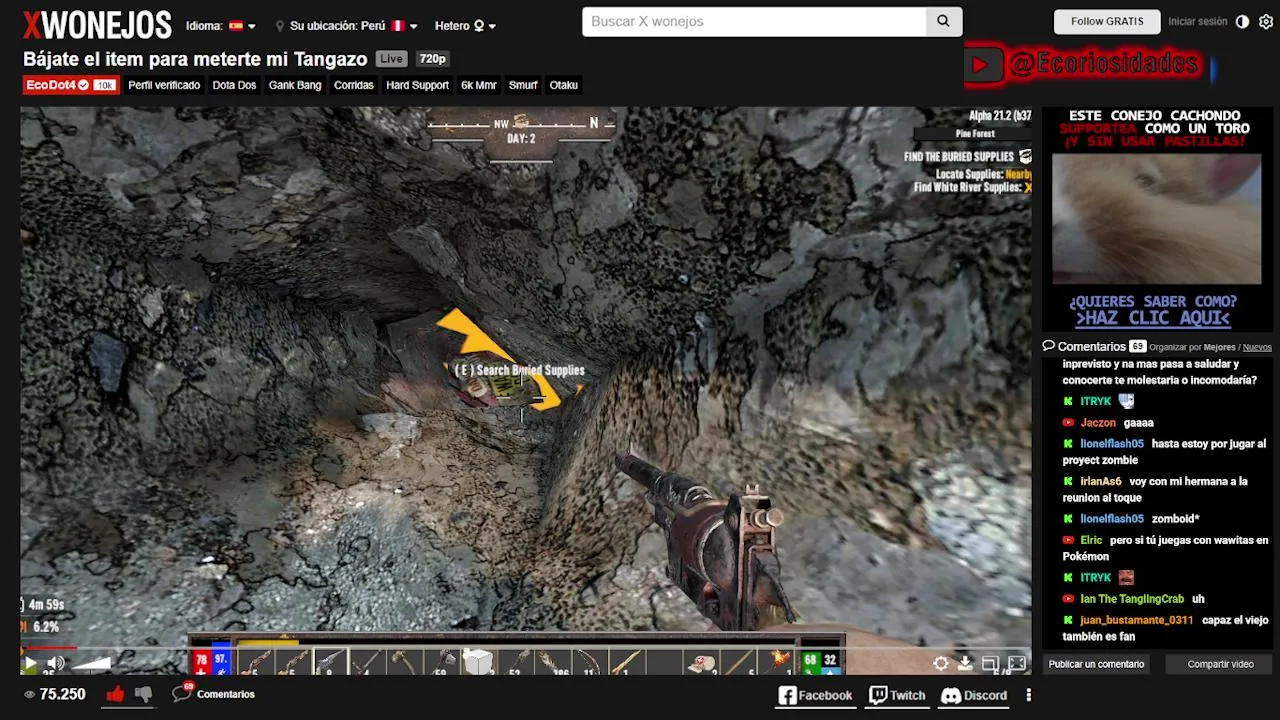Viewport: 1280px width, 720px height.
Task: Click the search magnifier icon
Action: [943, 21]
